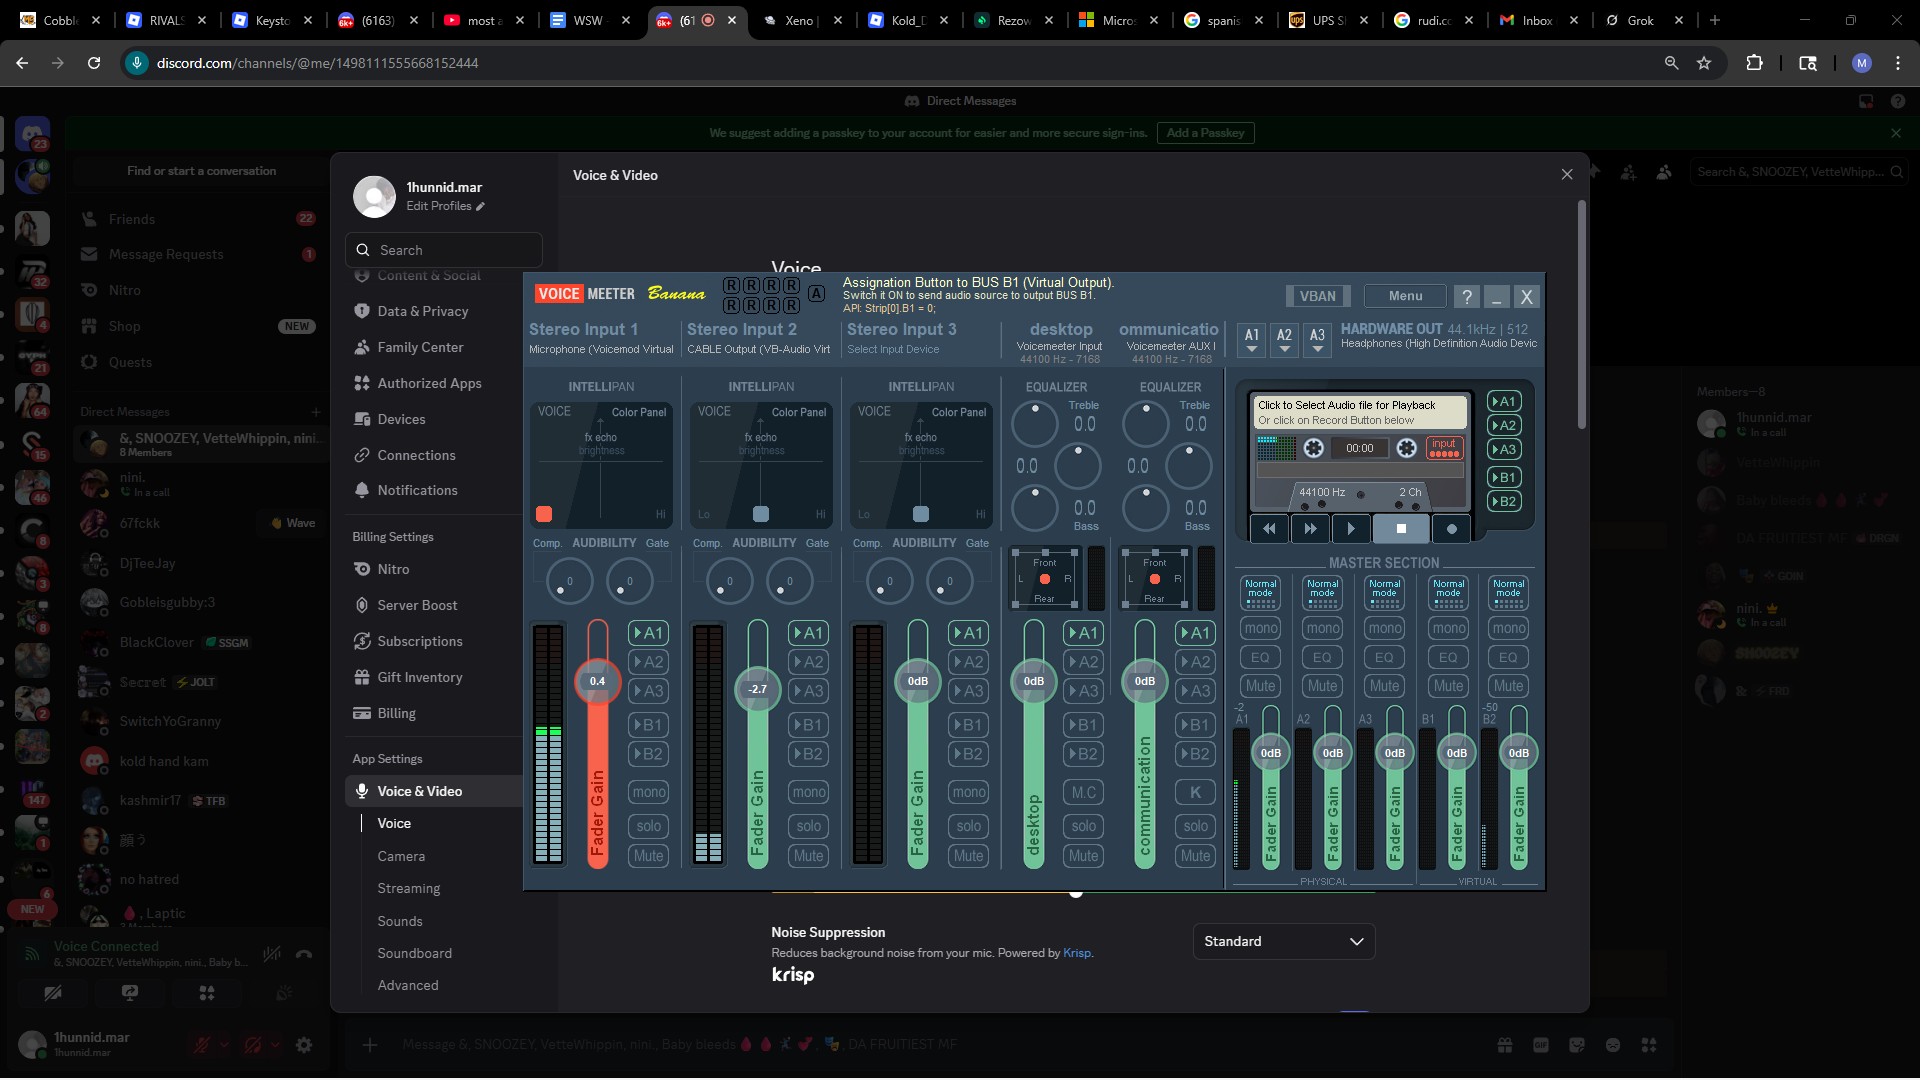Toggle EQ on master bus A1
Viewport: 1920px width, 1080px height.
(x=1261, y=657)
